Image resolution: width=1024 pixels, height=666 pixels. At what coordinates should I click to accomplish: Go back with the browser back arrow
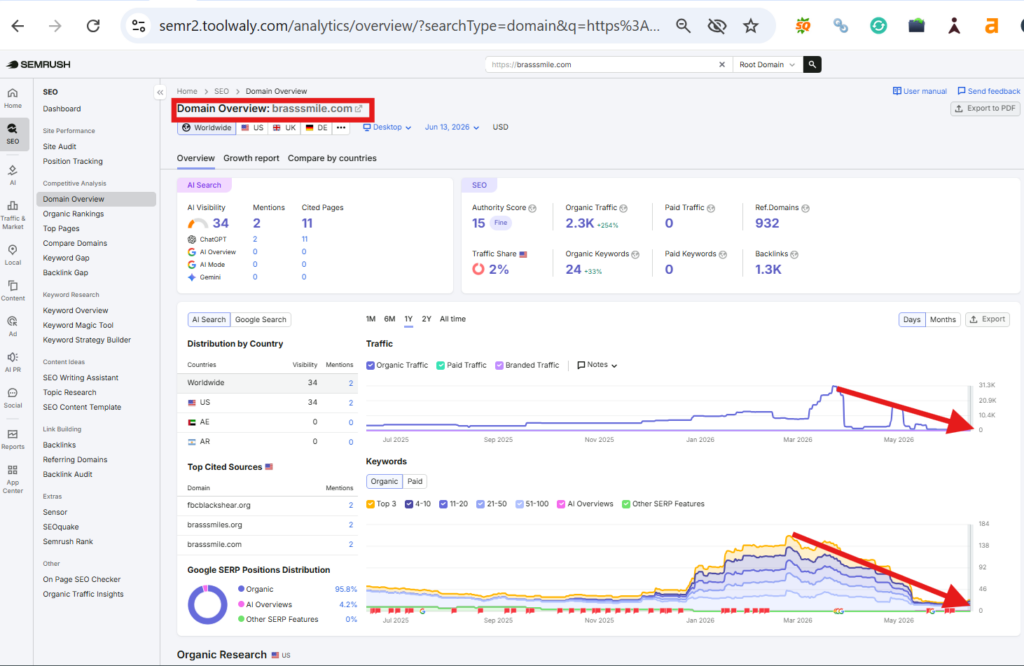pos(18,25)
